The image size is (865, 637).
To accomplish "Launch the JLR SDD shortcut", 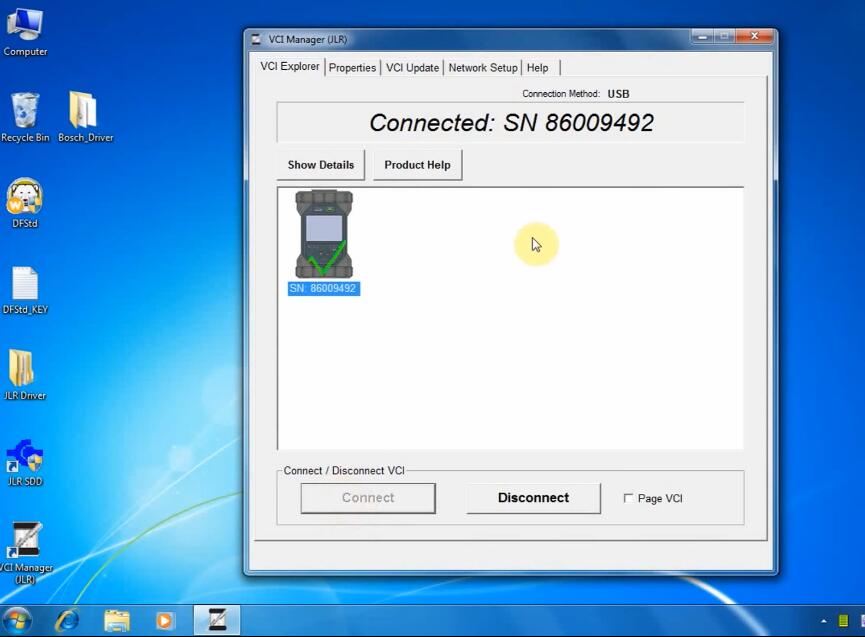I will click(x=25, y=463).
